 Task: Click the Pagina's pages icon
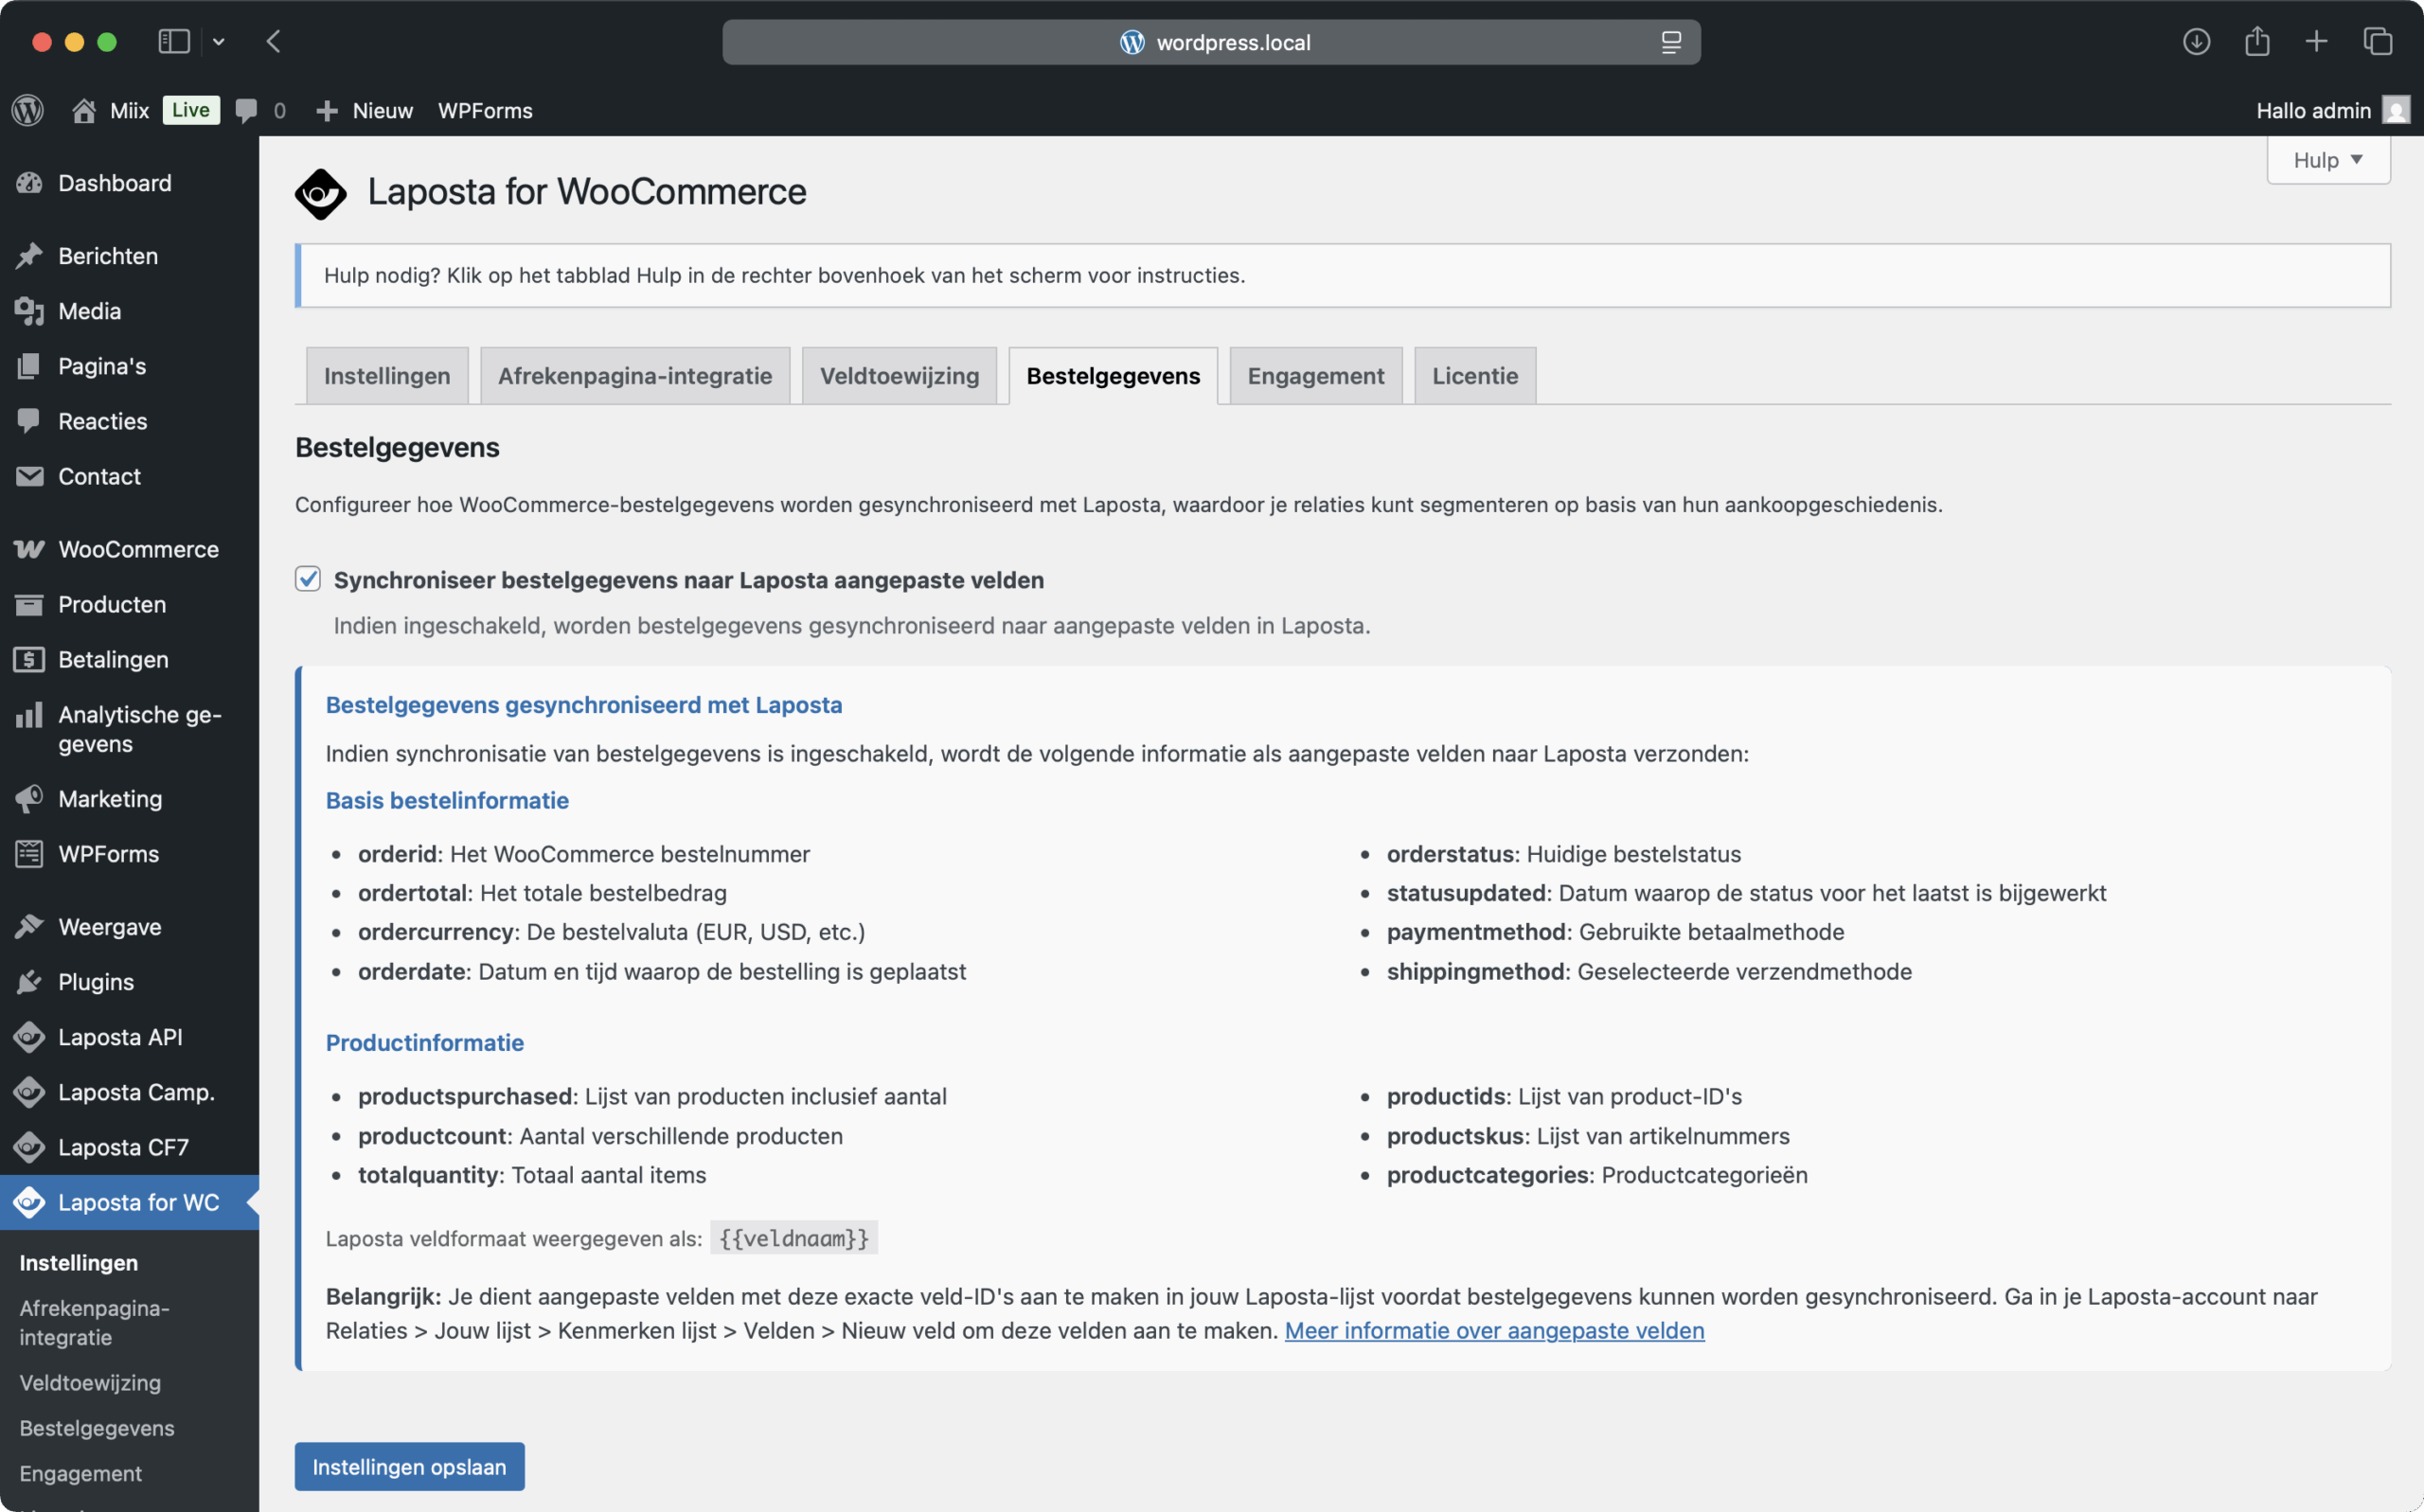point(29,366)
